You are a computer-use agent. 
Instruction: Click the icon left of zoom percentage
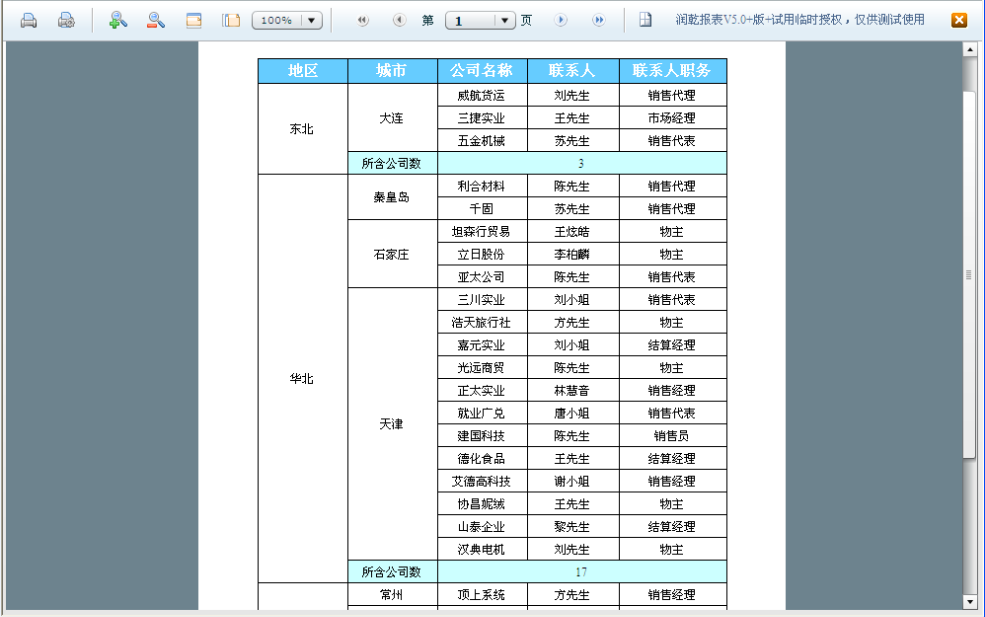231,20
